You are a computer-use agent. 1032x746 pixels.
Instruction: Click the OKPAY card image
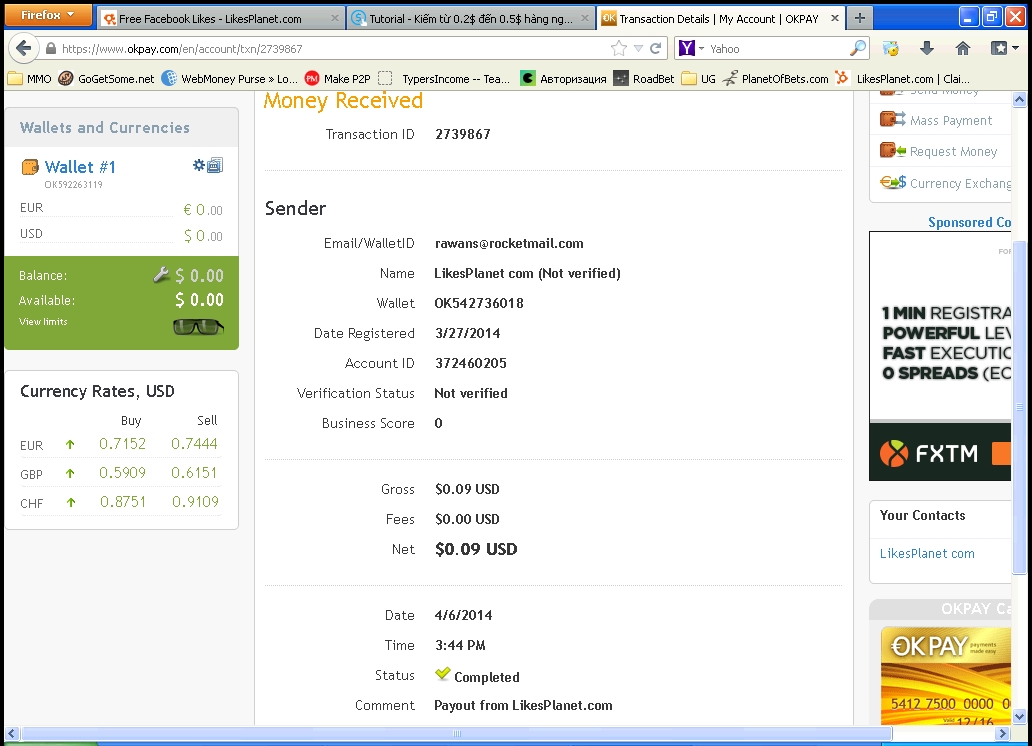click(x=946, y=676)
